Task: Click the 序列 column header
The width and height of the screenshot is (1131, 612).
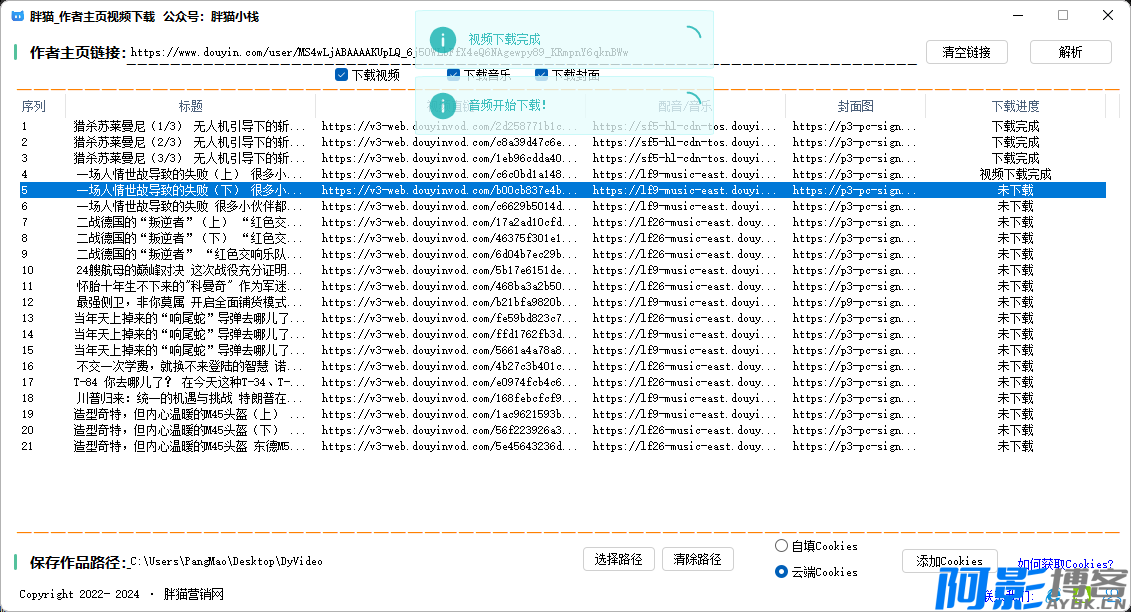Action: click(34, 106)
